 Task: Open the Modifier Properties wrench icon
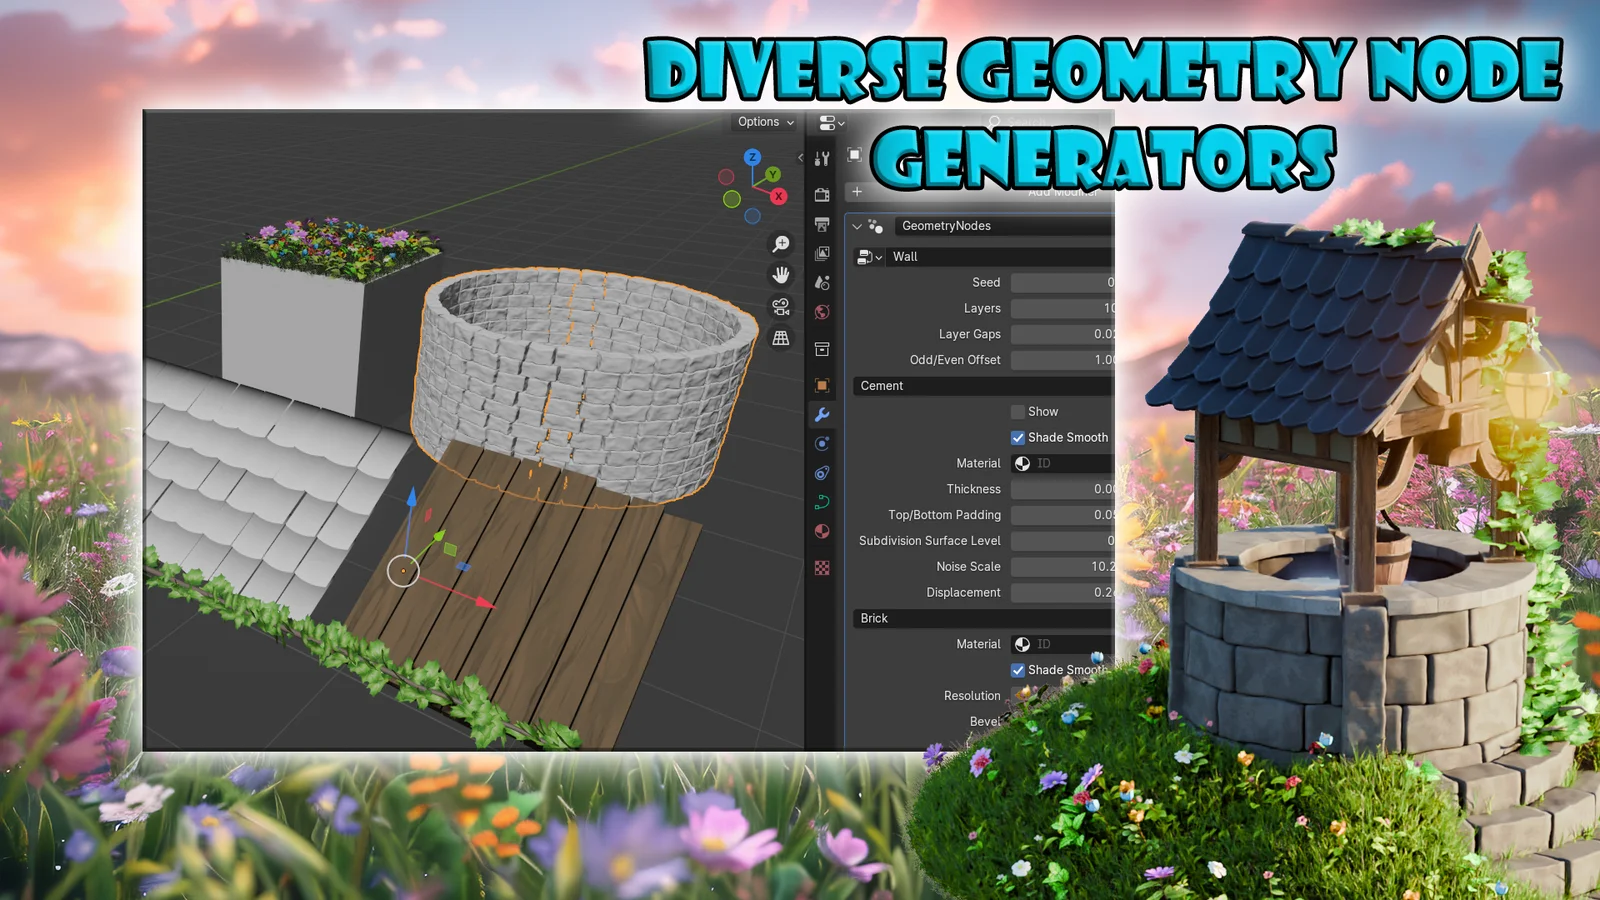pyautogui.click(x=822, y=414)
